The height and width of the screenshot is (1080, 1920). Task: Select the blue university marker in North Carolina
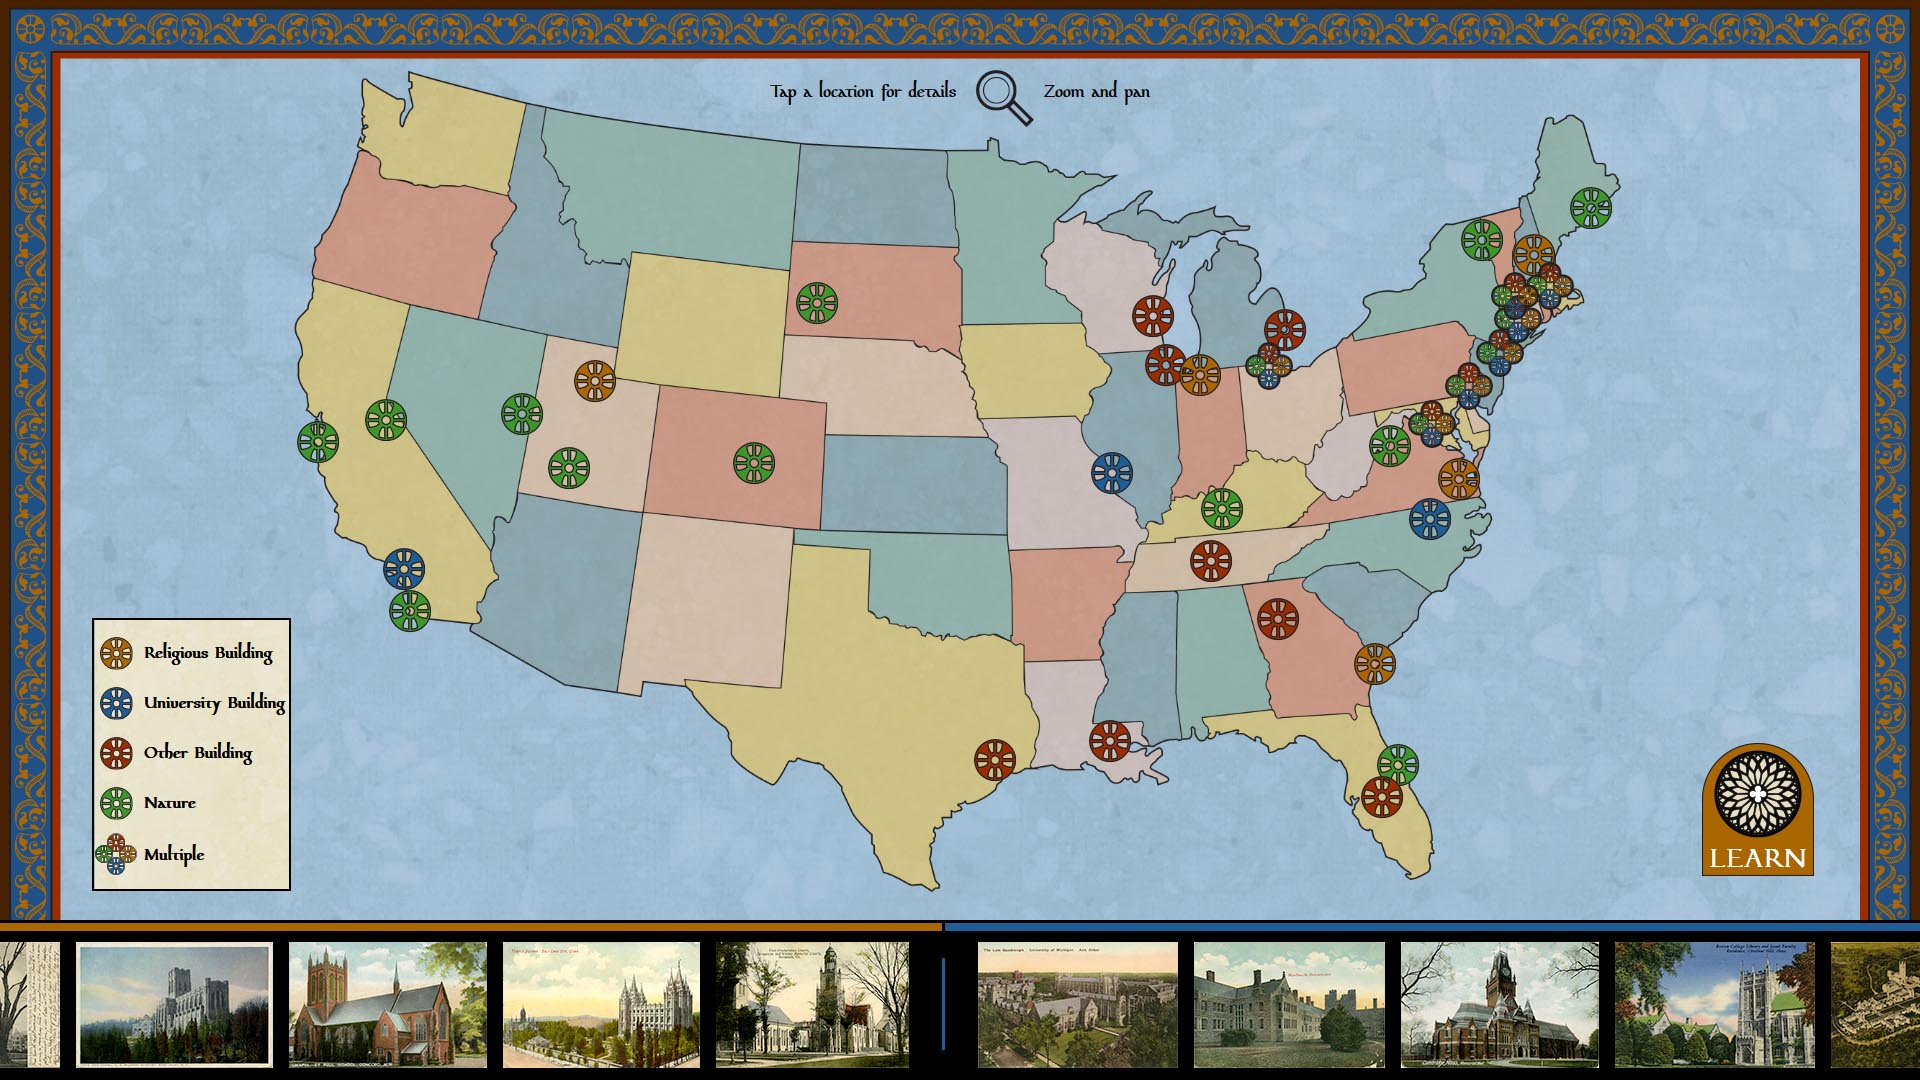pos(1430,519)
